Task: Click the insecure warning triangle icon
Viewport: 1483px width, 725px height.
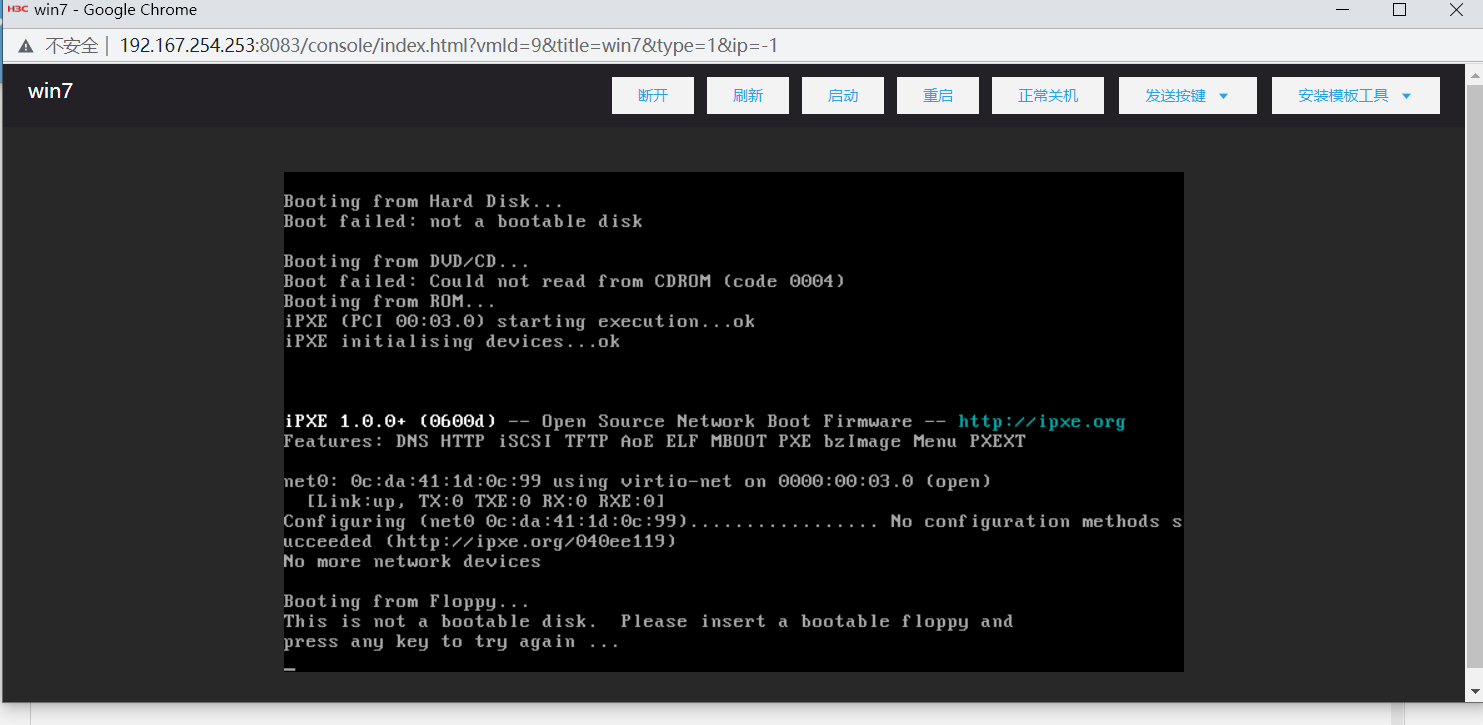Action: tap(25, 46)
